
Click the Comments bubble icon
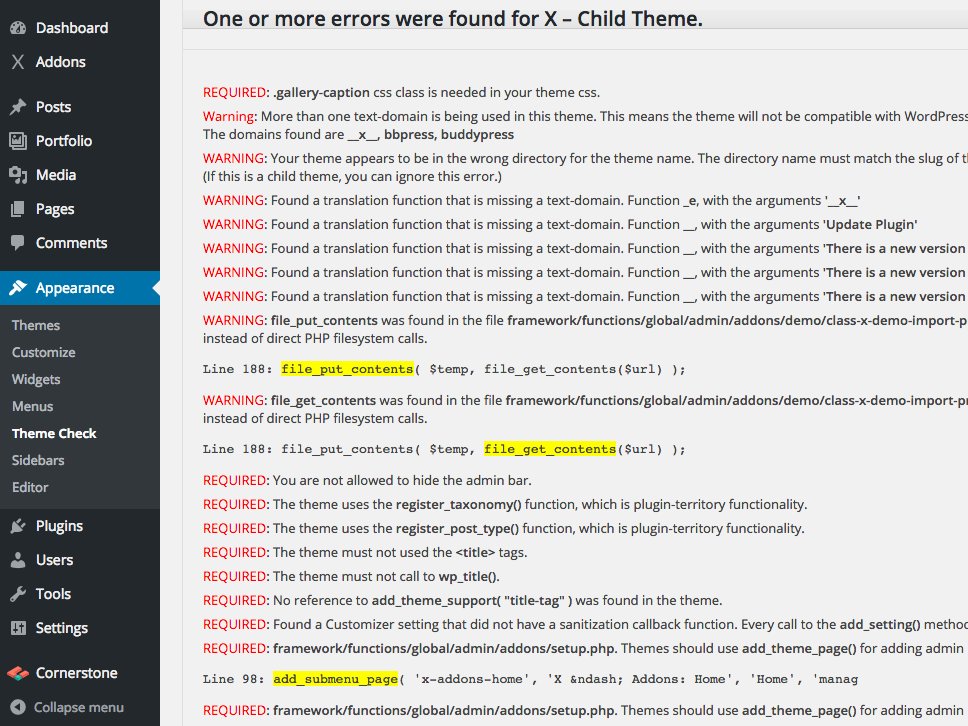pos(18,243)
